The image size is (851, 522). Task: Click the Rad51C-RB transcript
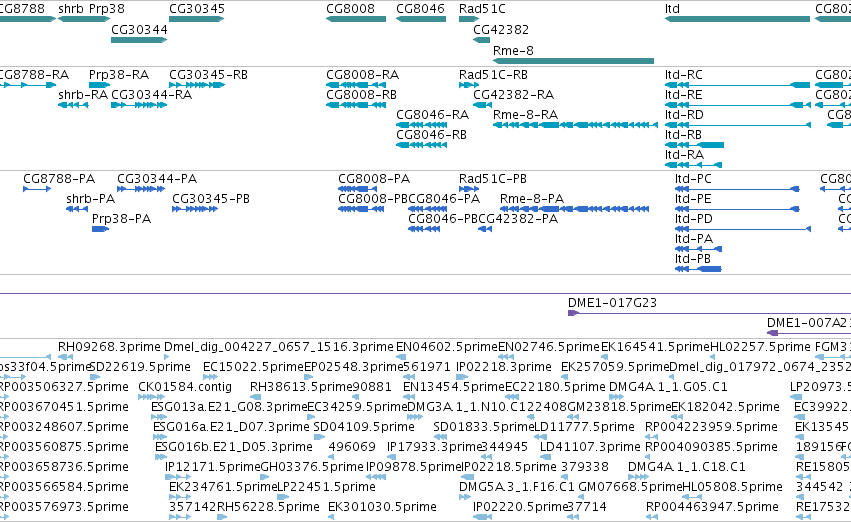coord(469,85)
